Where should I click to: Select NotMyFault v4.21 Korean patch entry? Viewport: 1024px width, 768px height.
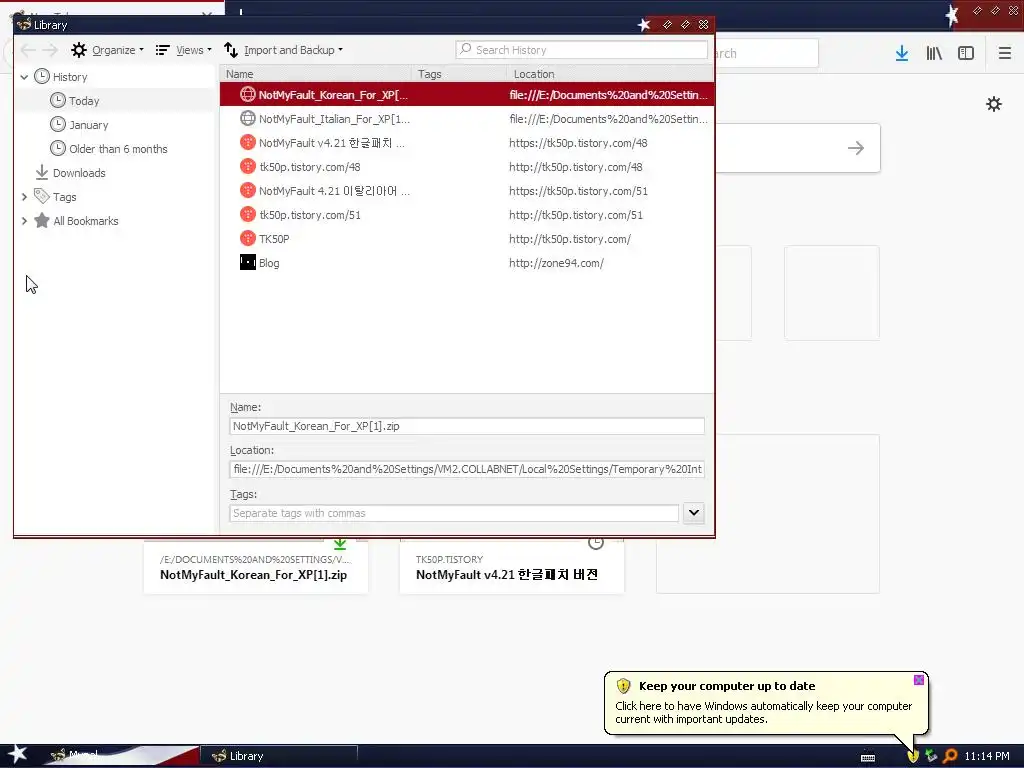pyautogui.click(x=467, y=143)
